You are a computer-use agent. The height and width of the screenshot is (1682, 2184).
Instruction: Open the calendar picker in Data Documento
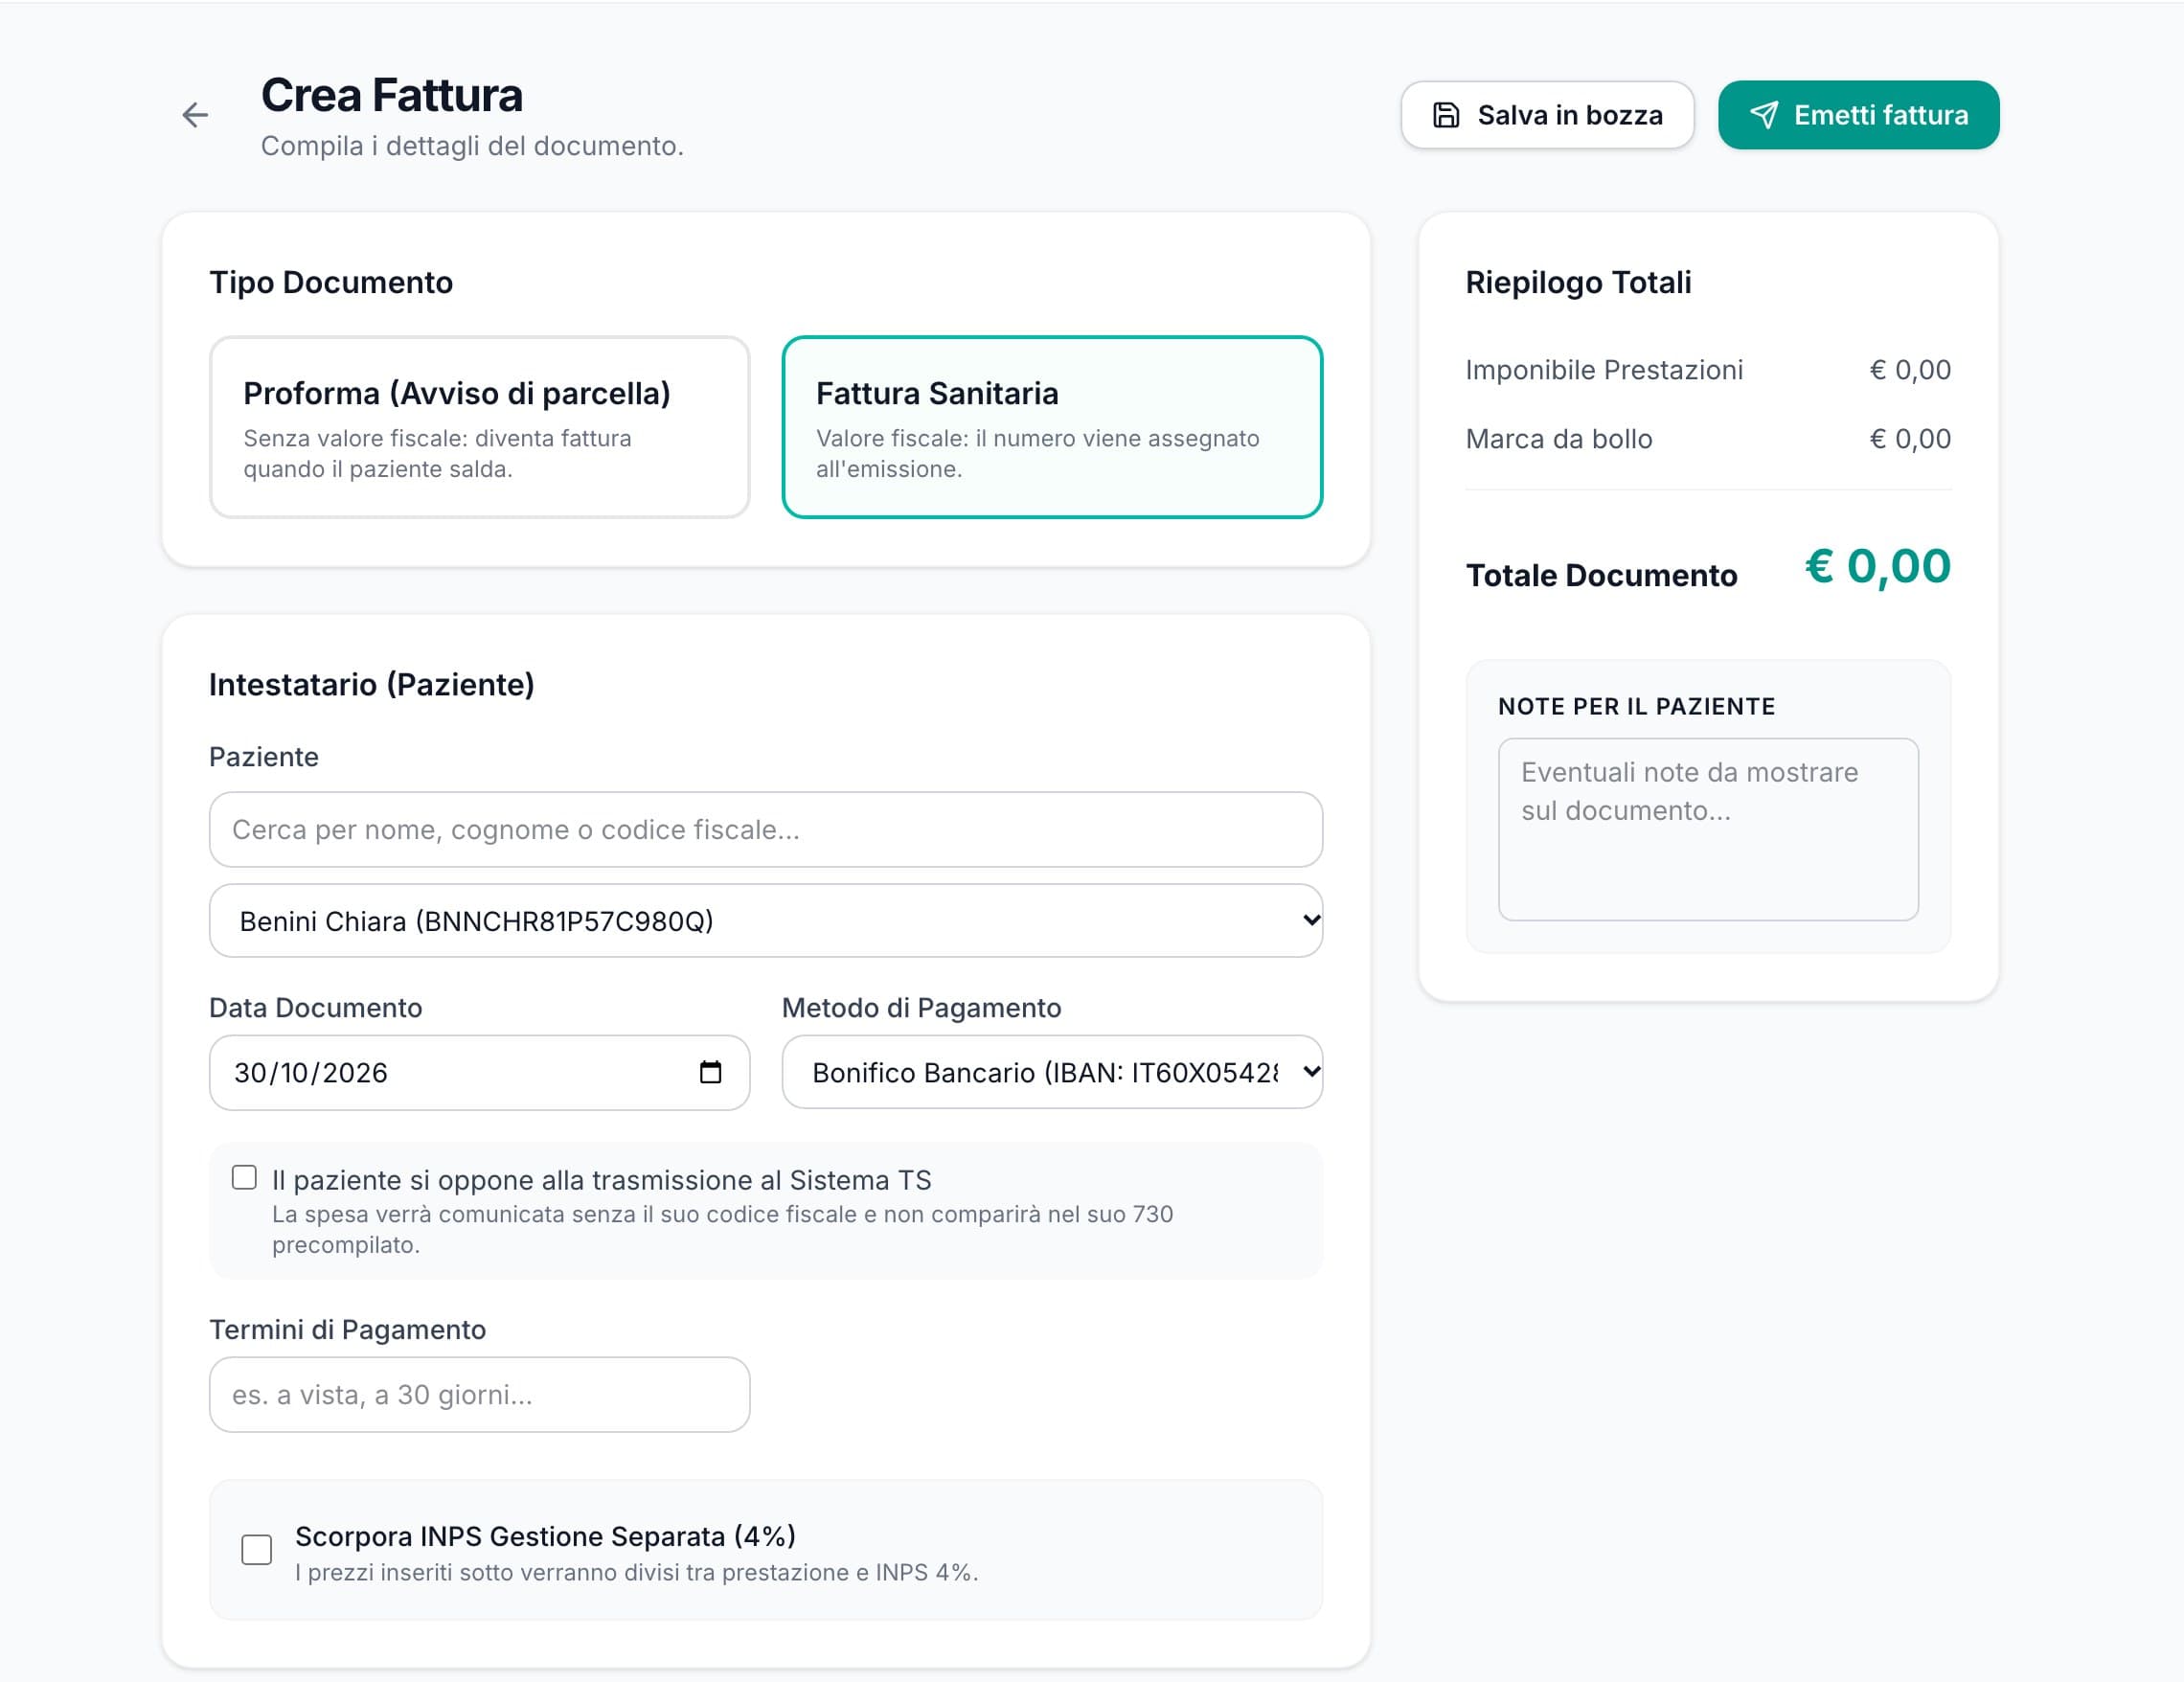[x=710, y=1072]
